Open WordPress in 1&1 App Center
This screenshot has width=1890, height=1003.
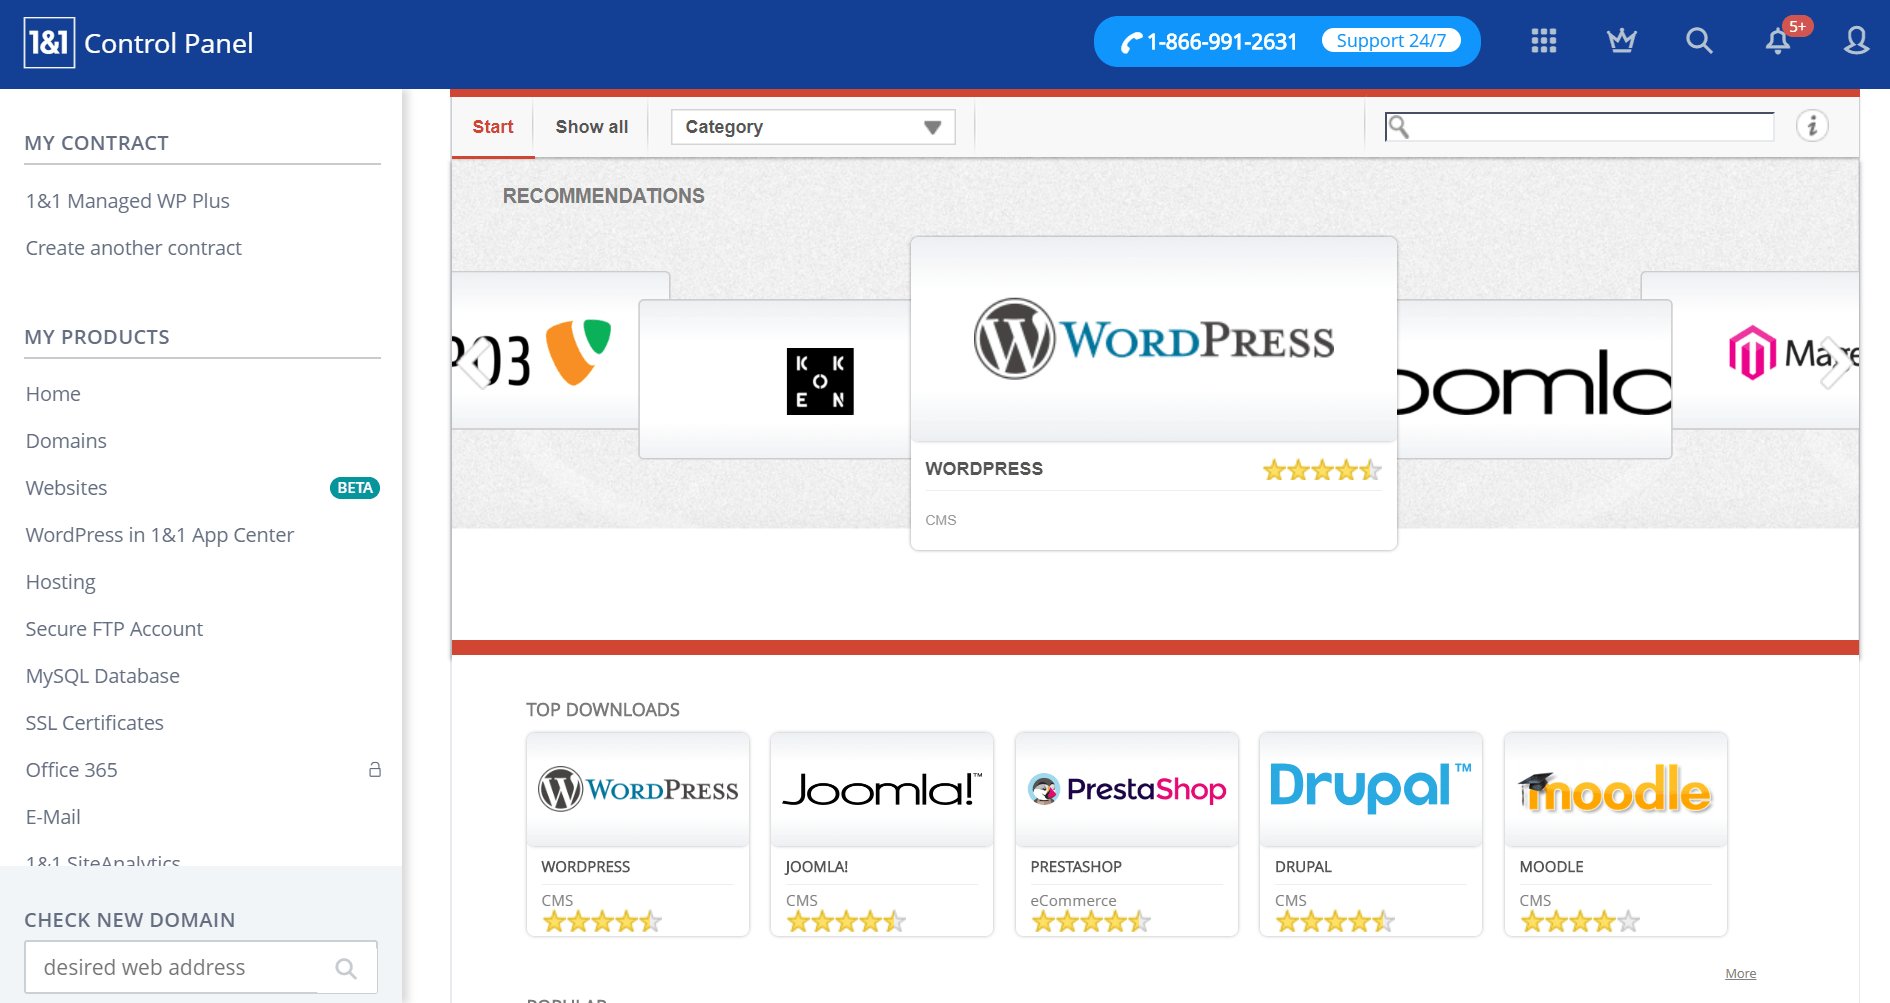point(160,535)
